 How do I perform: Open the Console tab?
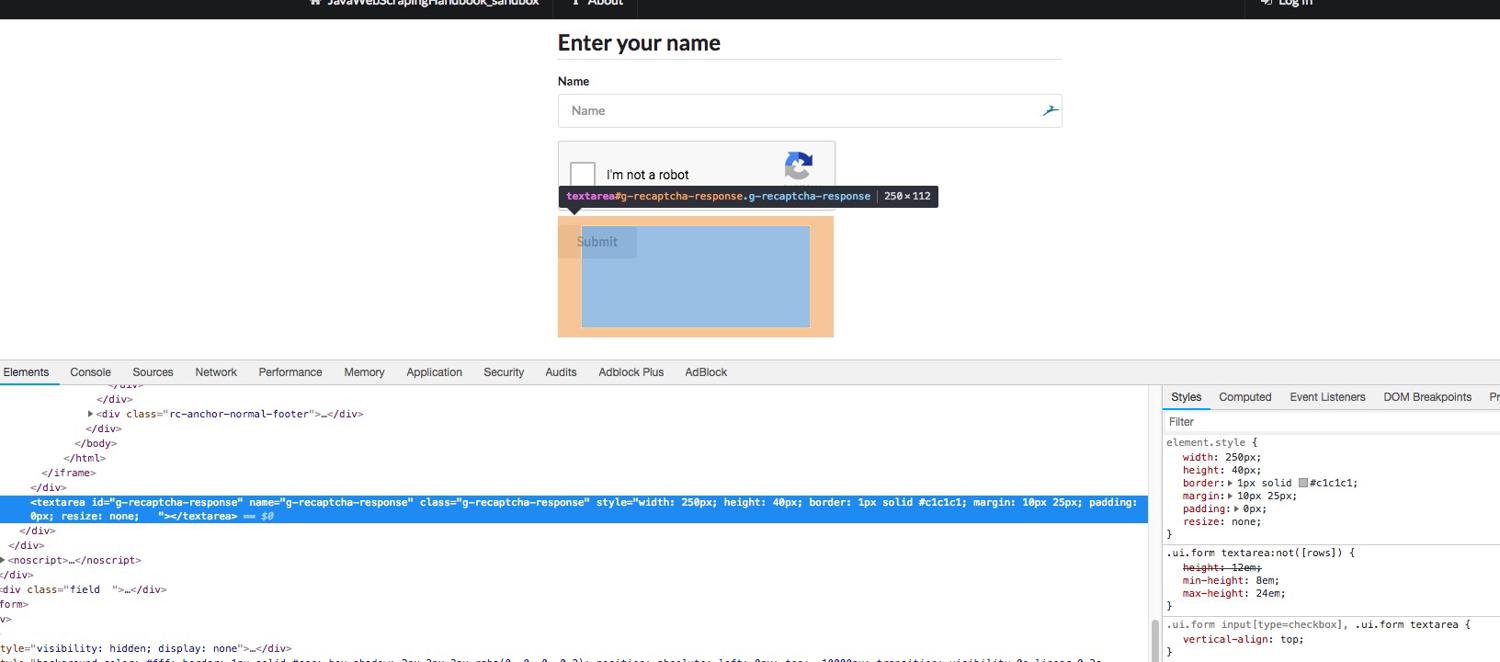[90, 372]
